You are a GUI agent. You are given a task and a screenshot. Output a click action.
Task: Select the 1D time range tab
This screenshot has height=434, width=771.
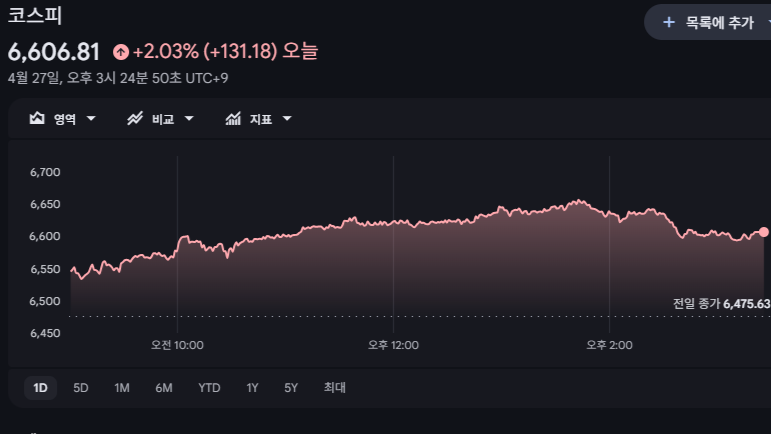pyautogui.click(x=40, y=388)
